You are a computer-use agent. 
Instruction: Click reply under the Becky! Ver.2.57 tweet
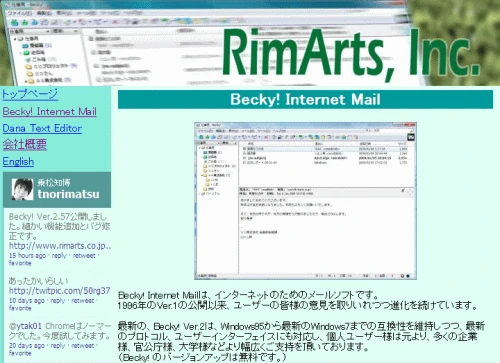tap(59, 256)
